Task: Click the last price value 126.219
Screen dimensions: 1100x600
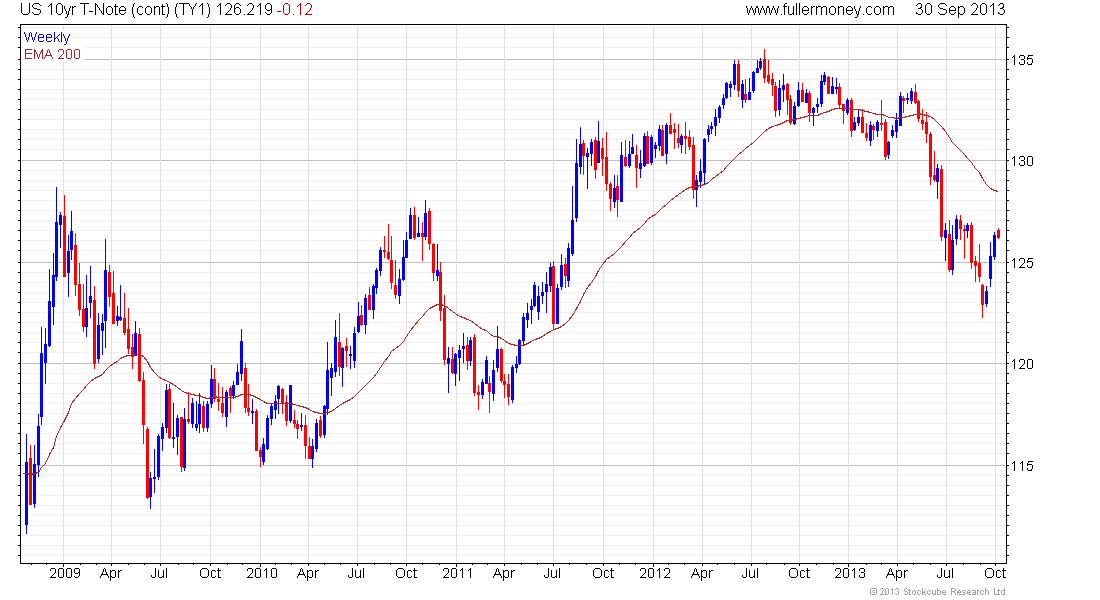Action: tap(244, 10)
